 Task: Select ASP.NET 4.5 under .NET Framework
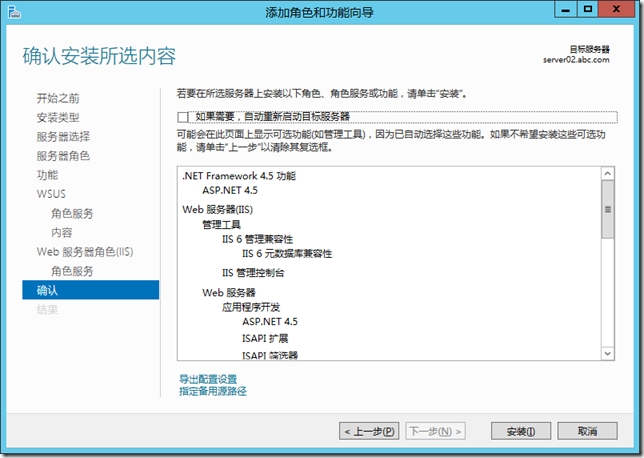click(230, 190)
